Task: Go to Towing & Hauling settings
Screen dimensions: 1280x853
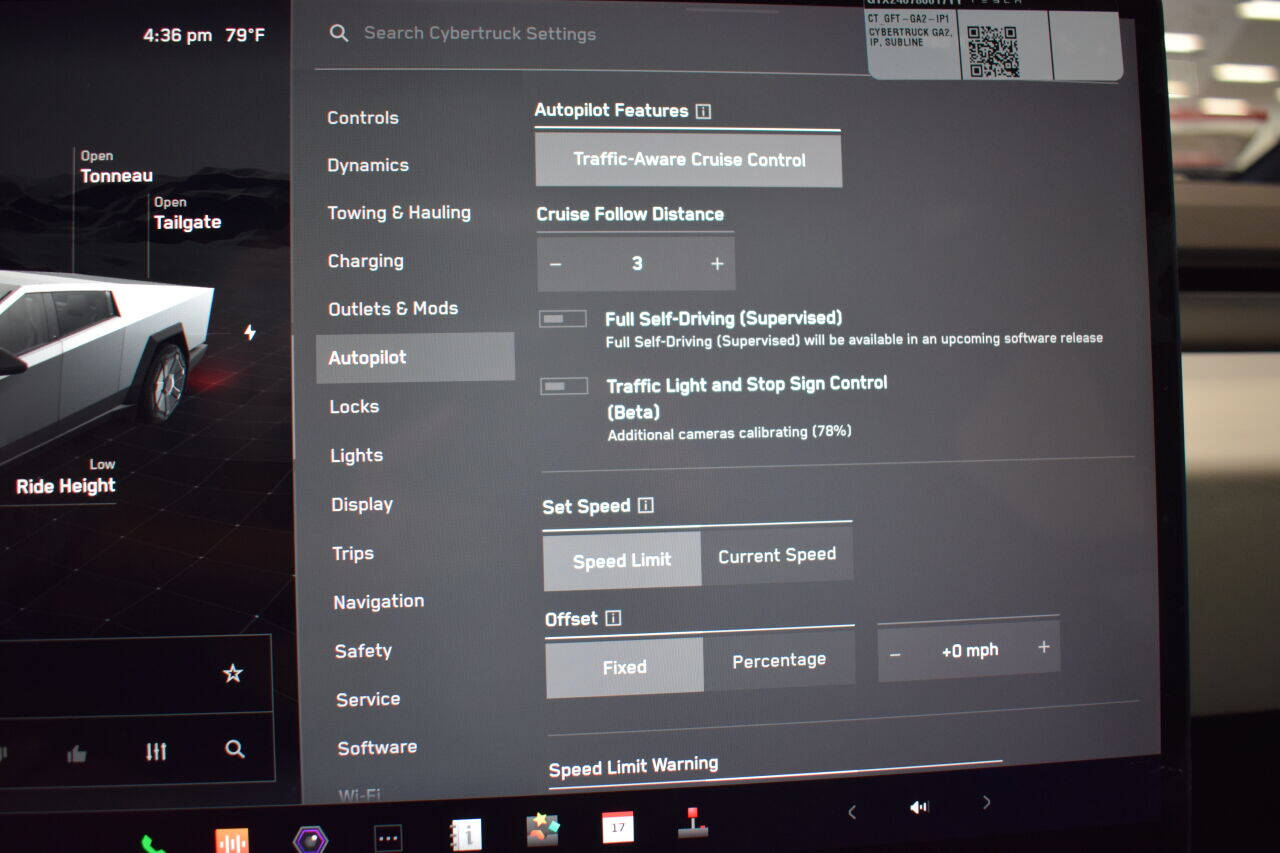Action: (x=399, y=213)
